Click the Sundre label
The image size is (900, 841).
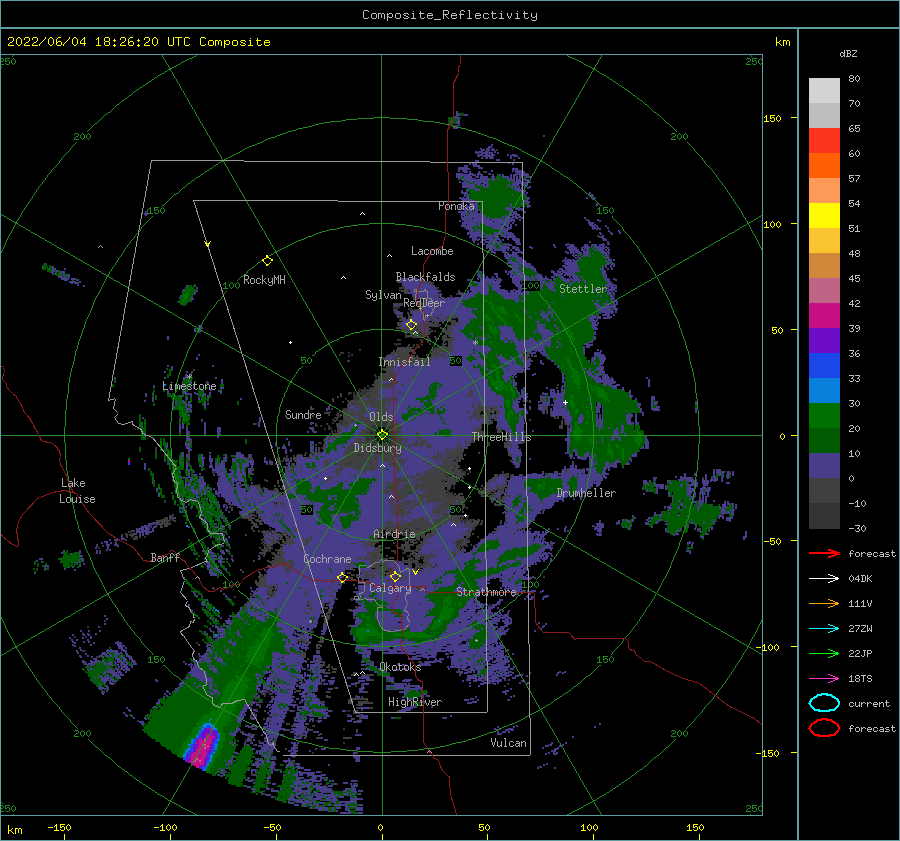pyautogui.click(x=303, y=414)
